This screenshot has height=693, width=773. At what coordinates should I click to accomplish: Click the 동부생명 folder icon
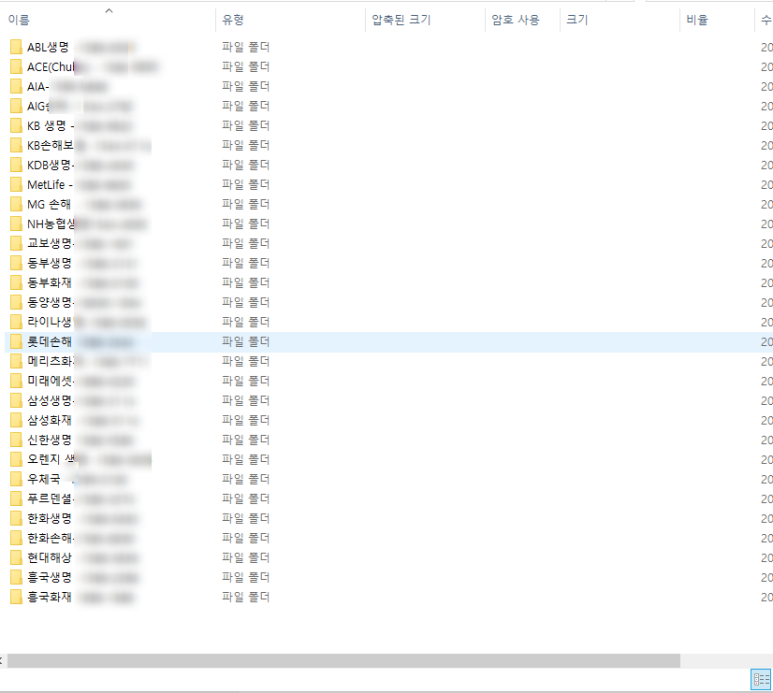click(16, 263)
